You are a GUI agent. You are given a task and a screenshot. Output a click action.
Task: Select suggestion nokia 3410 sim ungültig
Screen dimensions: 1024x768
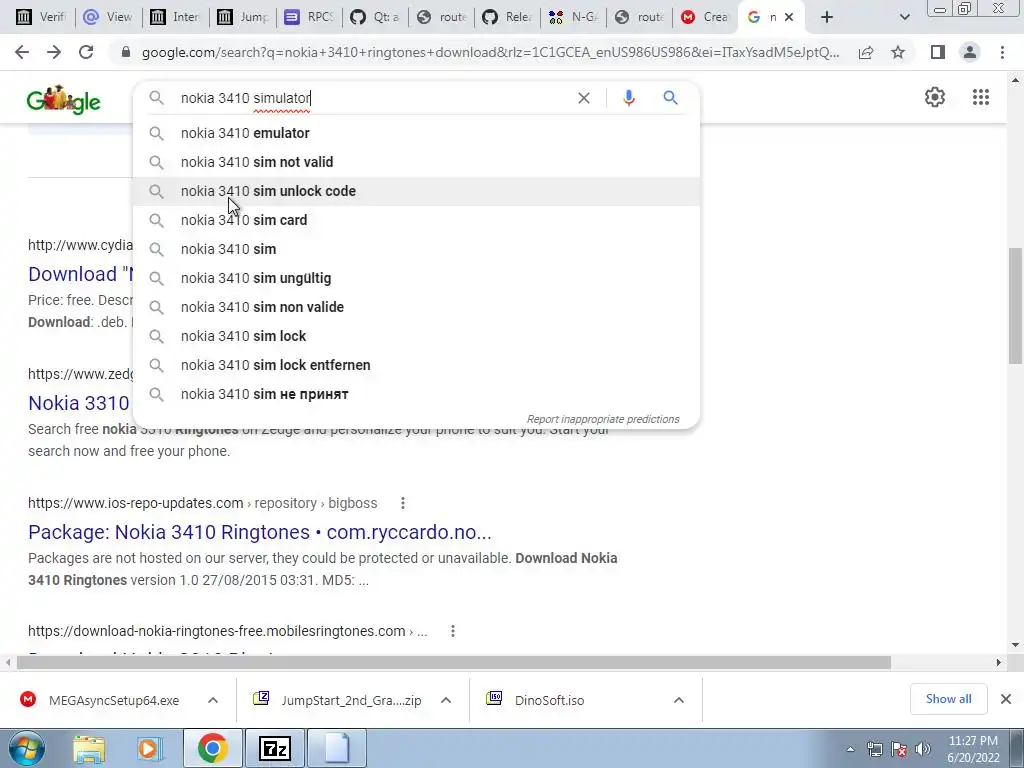(417, 278)
